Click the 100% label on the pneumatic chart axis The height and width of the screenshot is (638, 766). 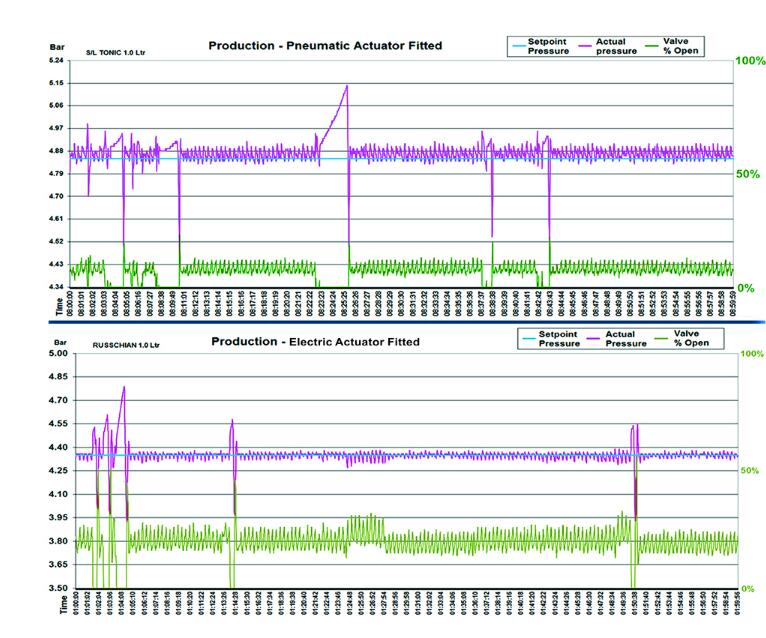(x=750, y=61)
